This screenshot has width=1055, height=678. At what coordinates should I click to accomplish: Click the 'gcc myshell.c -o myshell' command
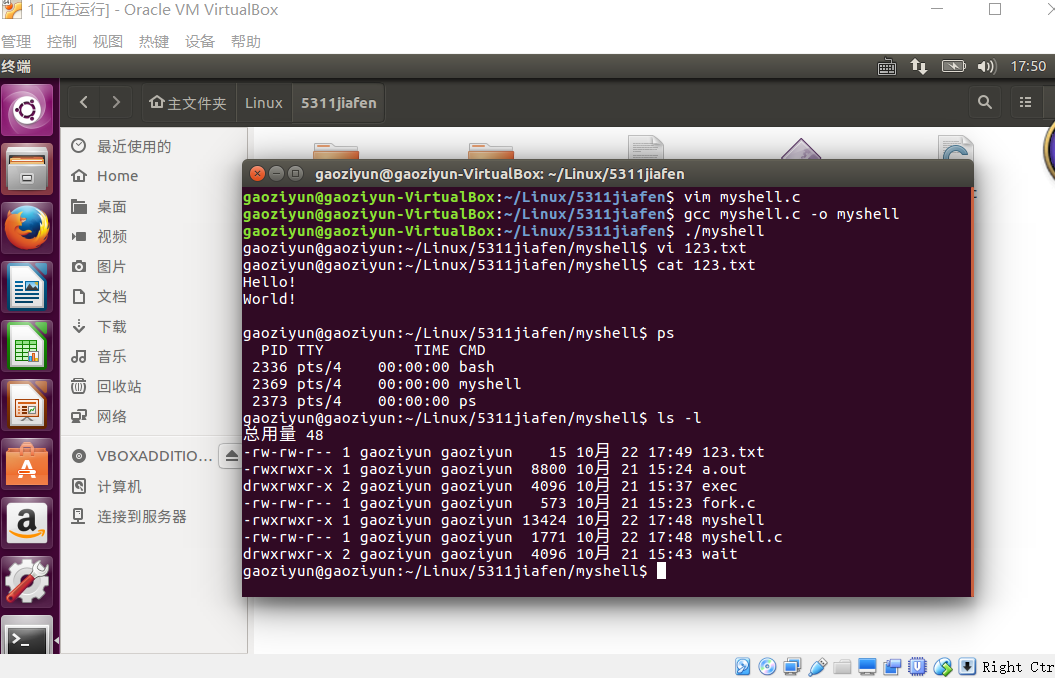pyautogui.click(x=791, y=214)
